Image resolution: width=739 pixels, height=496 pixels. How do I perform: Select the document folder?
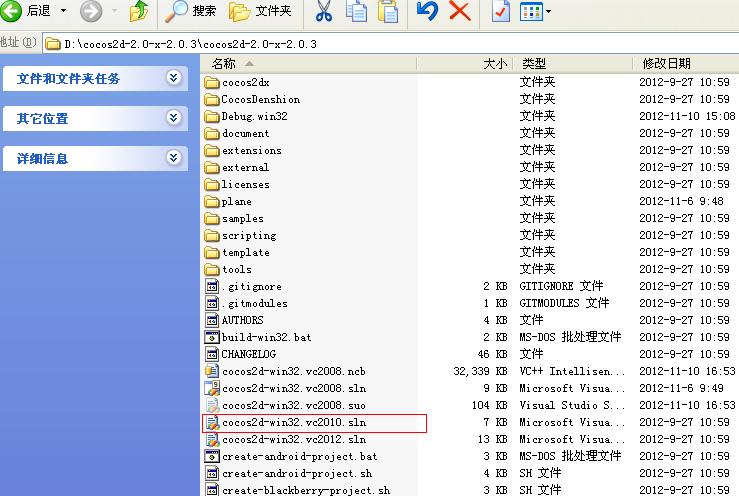[x=237, y=133]
